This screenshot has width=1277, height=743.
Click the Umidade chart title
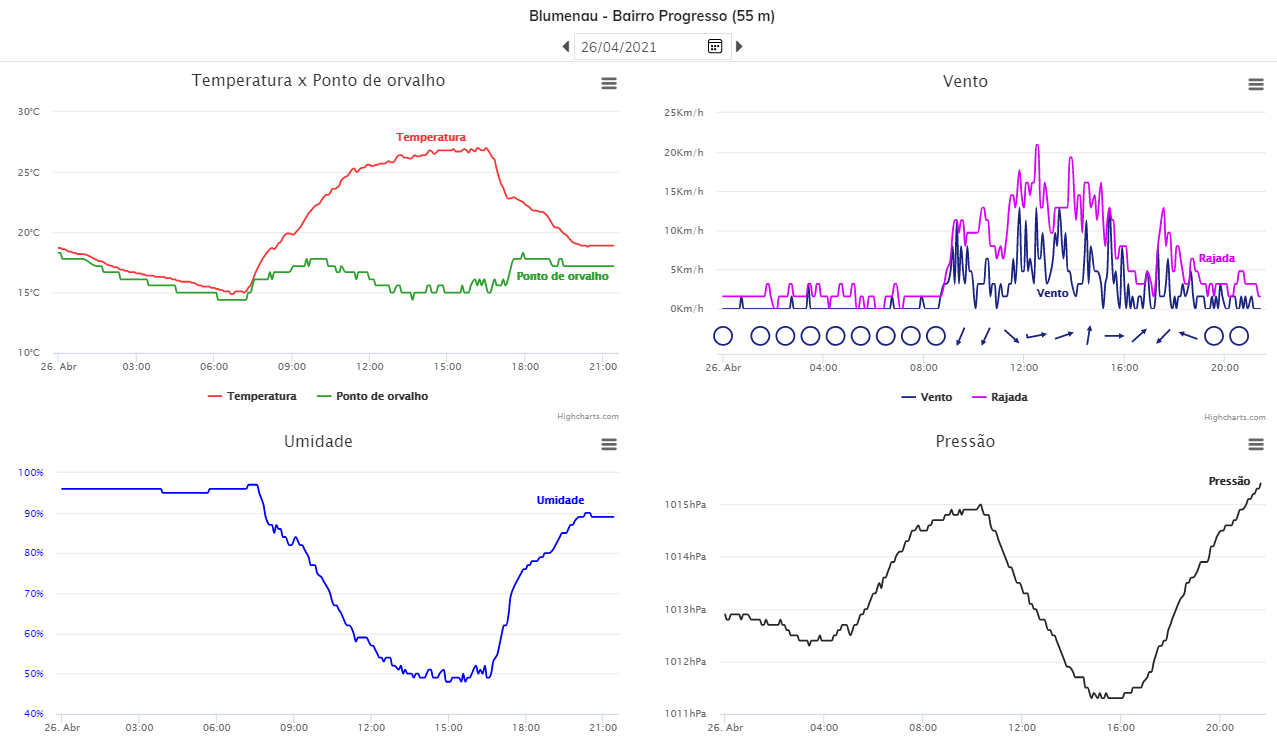318,441
